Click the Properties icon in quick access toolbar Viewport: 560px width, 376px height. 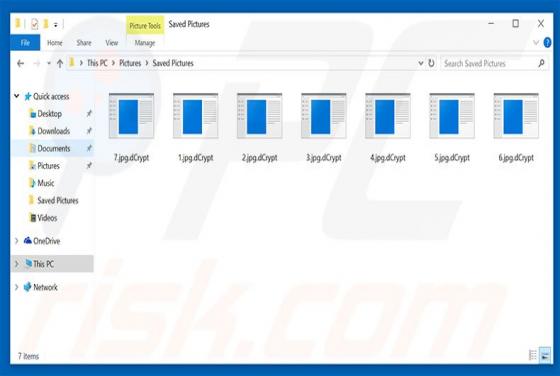[34, 24]
